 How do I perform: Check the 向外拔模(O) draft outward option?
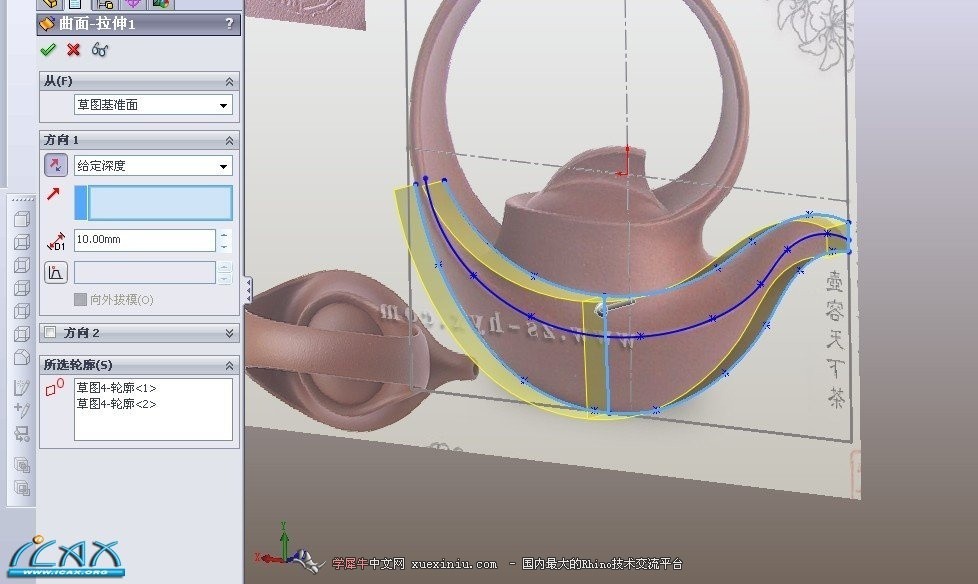coord(80,299)
